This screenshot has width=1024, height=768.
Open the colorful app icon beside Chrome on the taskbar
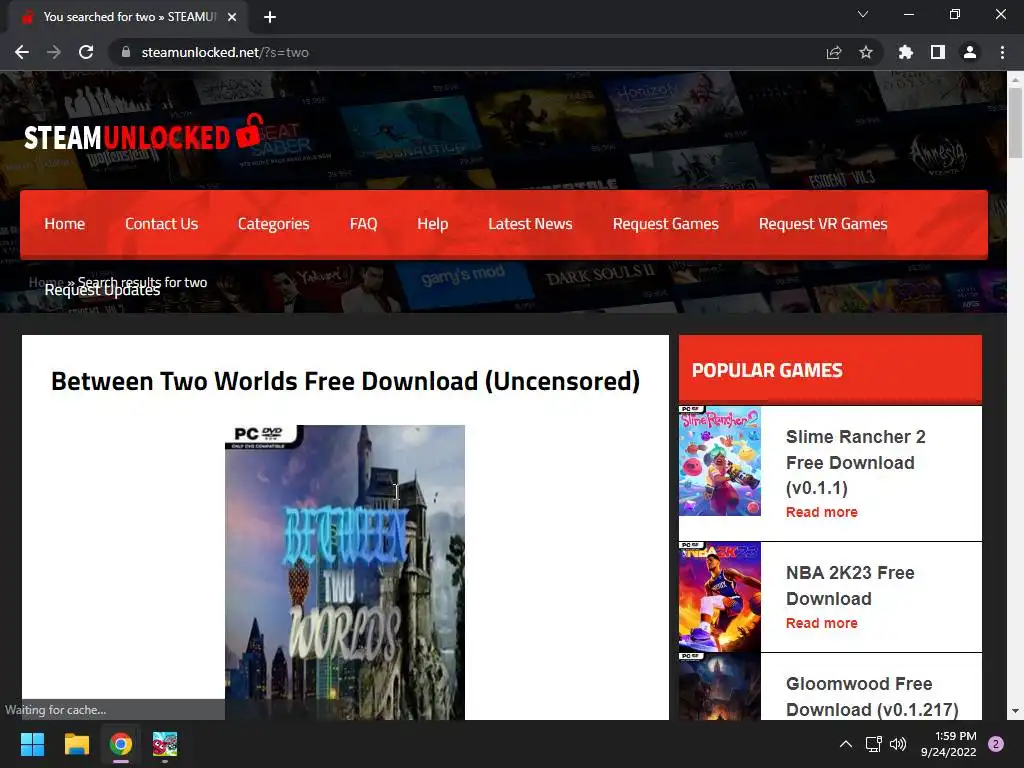tap(165, 744)
